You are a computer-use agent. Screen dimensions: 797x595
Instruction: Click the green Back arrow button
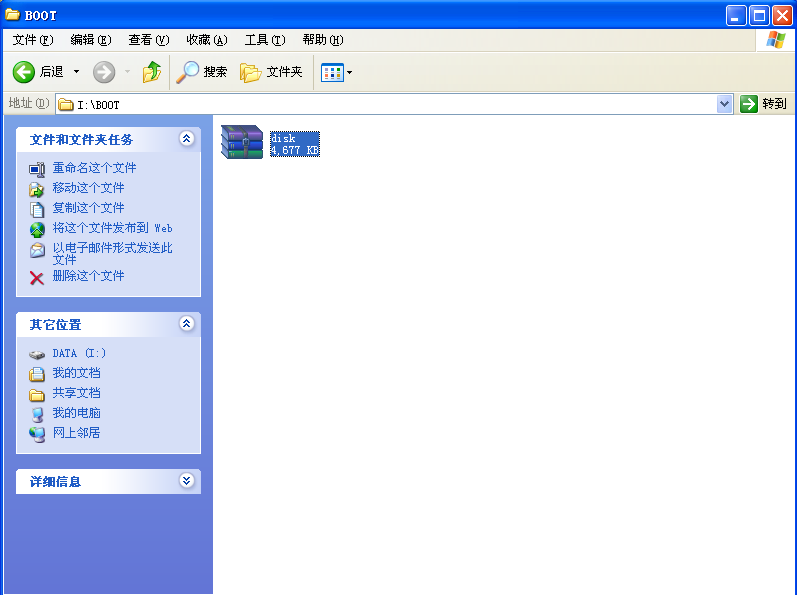pos(23,72)
